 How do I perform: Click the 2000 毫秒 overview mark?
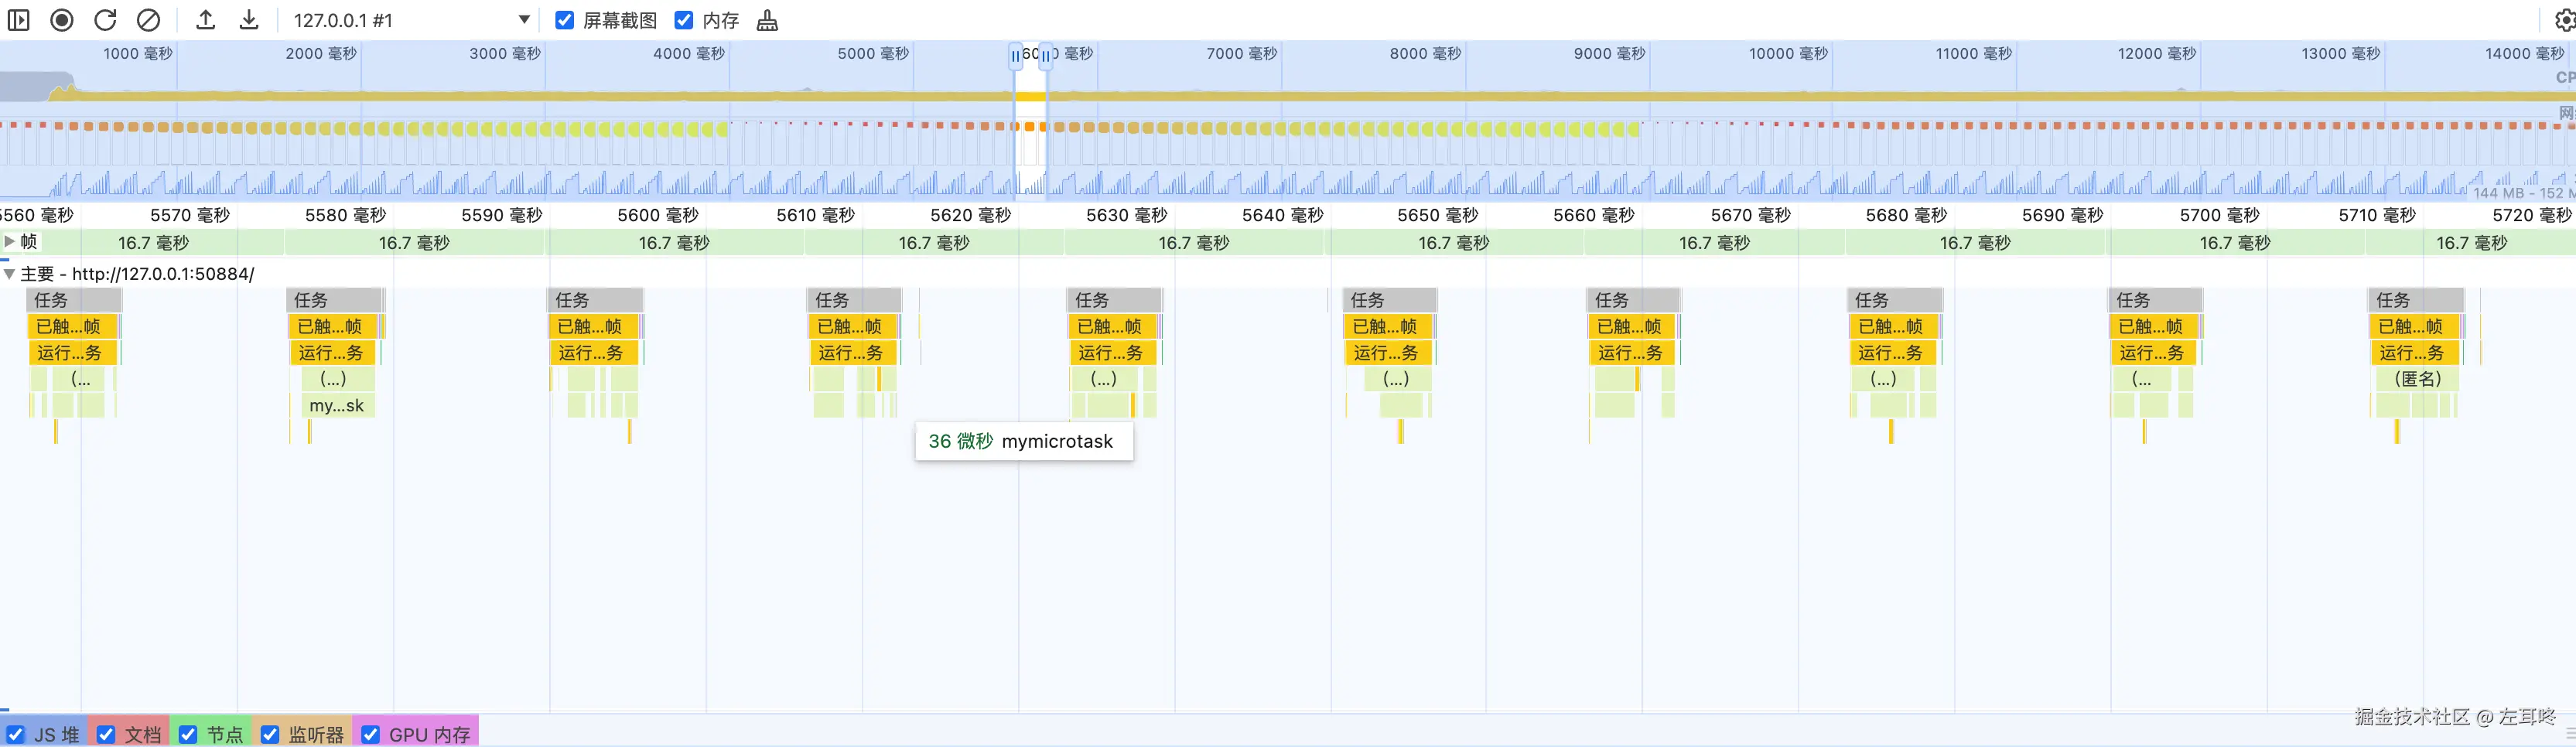[x=321, y=54]
